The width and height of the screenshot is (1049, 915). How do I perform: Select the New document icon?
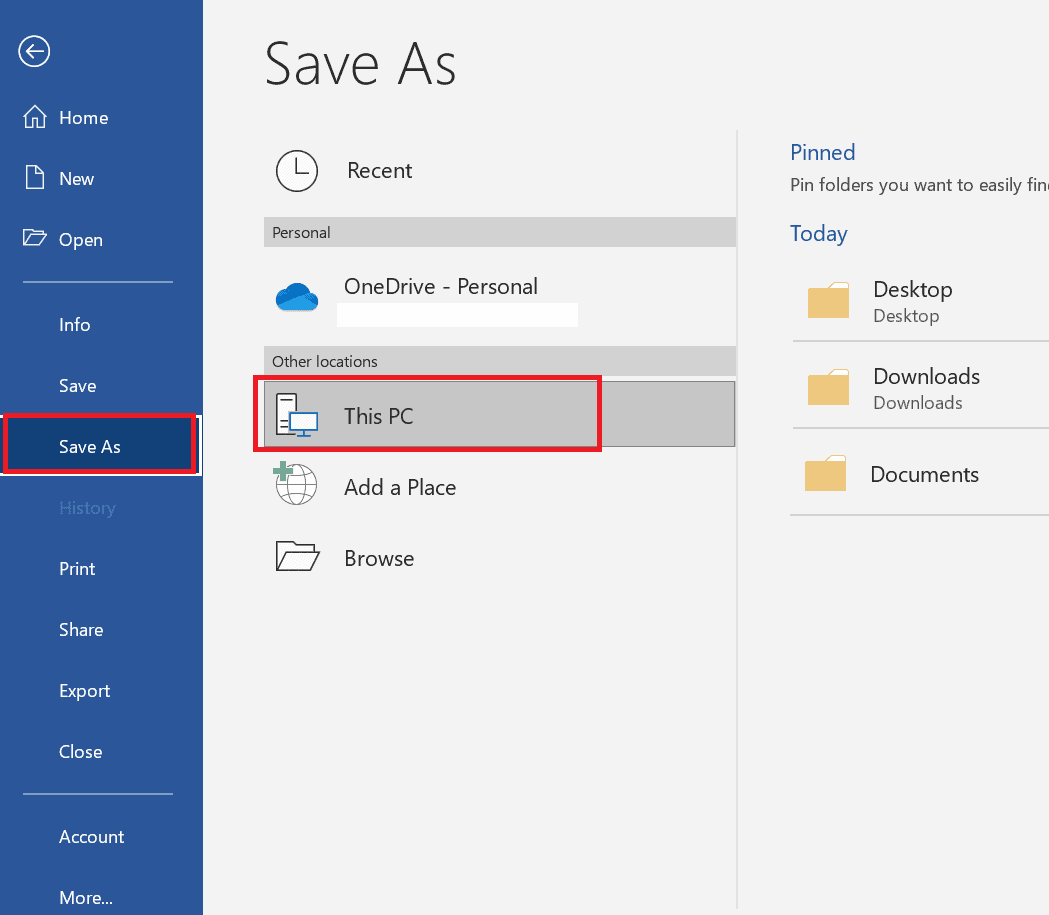33,178
